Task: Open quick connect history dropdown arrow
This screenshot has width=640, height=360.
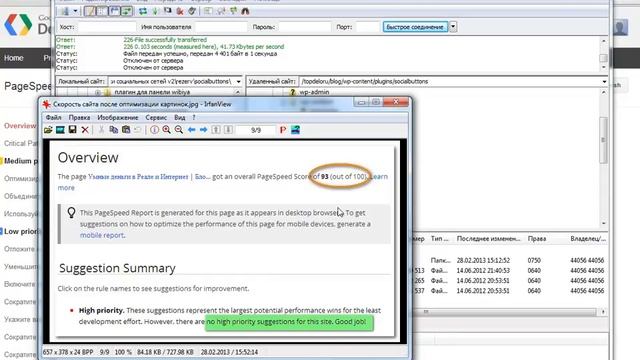Action: coord(453,27)
